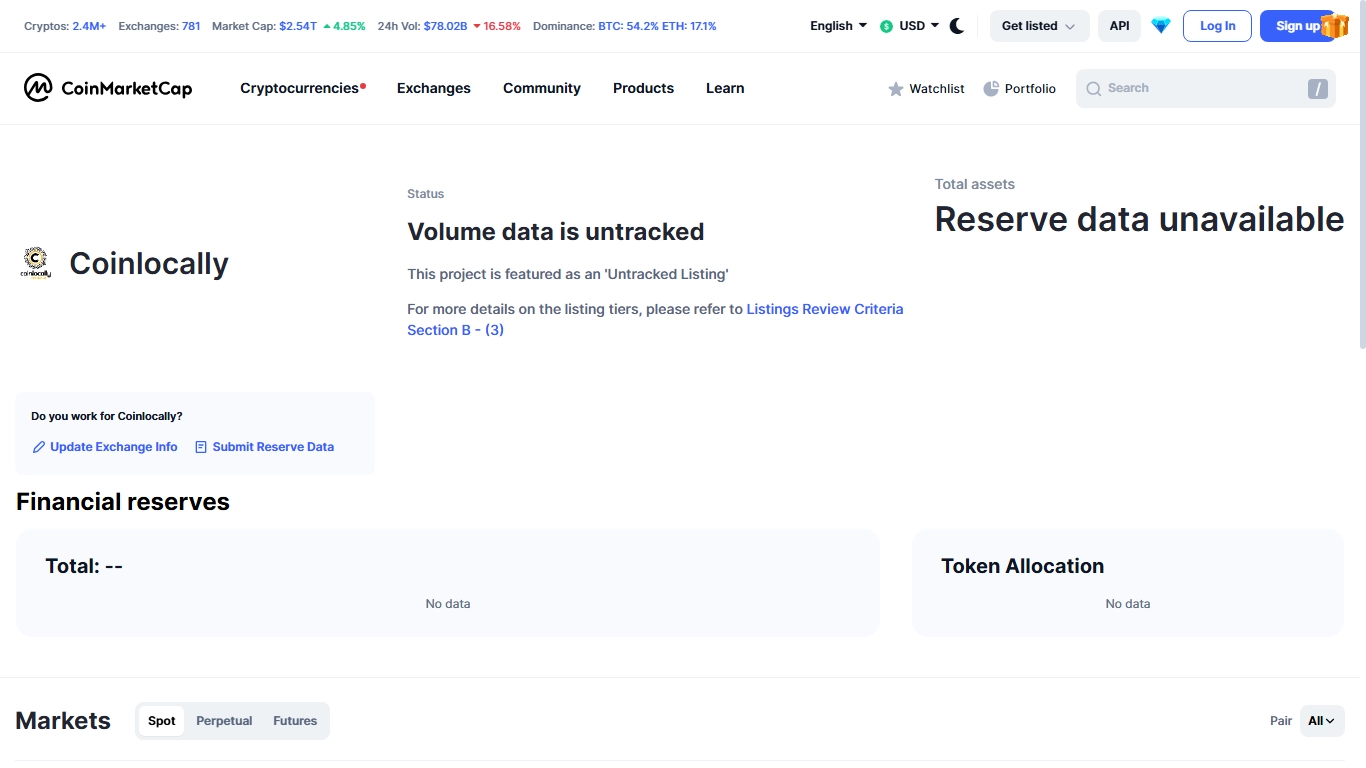Click the gift box icon on Sign up

(x=1335, y=26)
